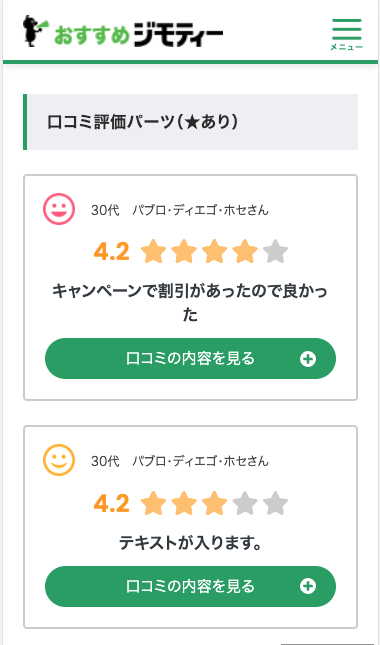Image resolution: width=380 pixels, height=645 pixels.
Task: Click the pink laughing face icon
Action: [59, 209]
